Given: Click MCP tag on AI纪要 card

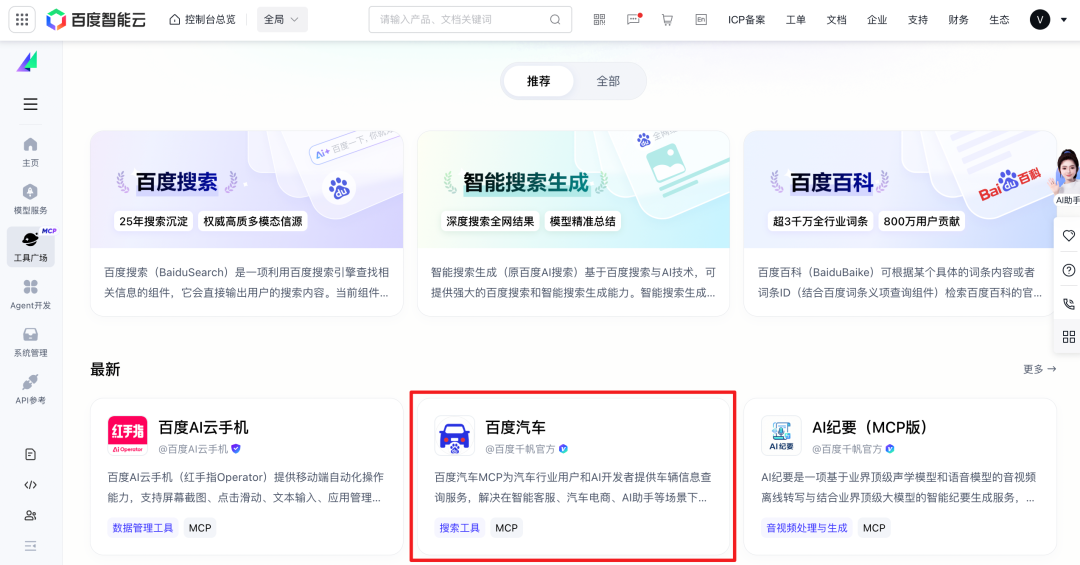Looking at the screenshot, I should pos(874,528).
